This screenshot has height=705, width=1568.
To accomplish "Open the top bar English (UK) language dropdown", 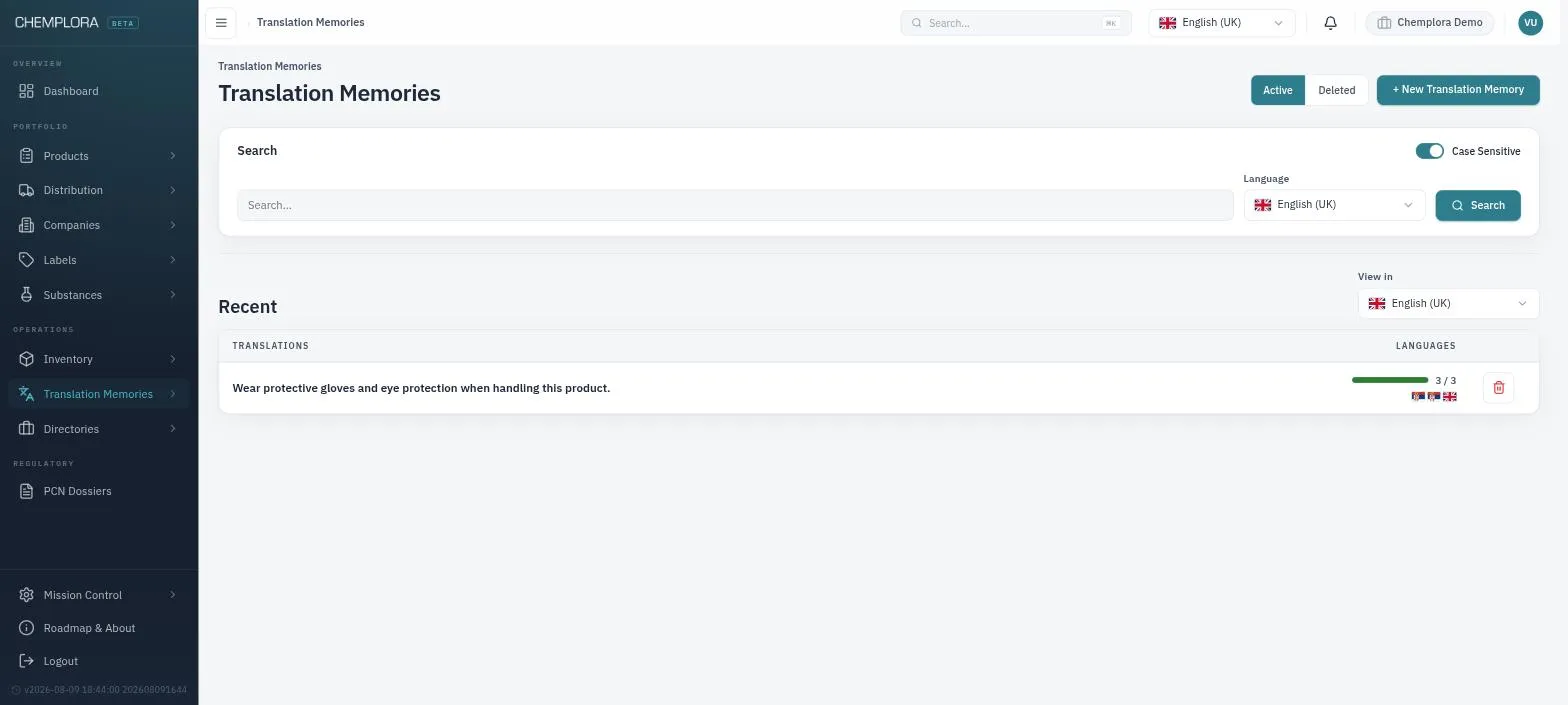I will [x=1222, y=23].
